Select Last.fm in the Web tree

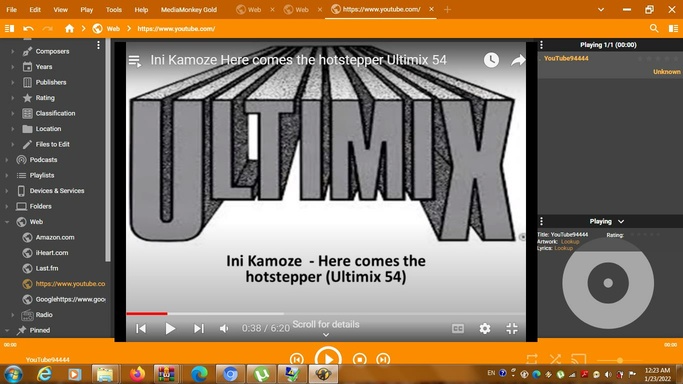(x=47, y=268)
